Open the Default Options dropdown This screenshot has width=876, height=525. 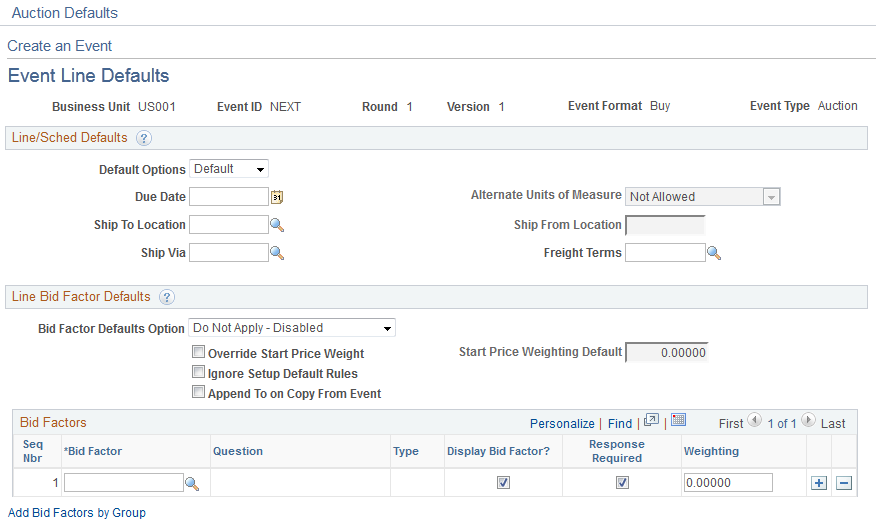229,169
